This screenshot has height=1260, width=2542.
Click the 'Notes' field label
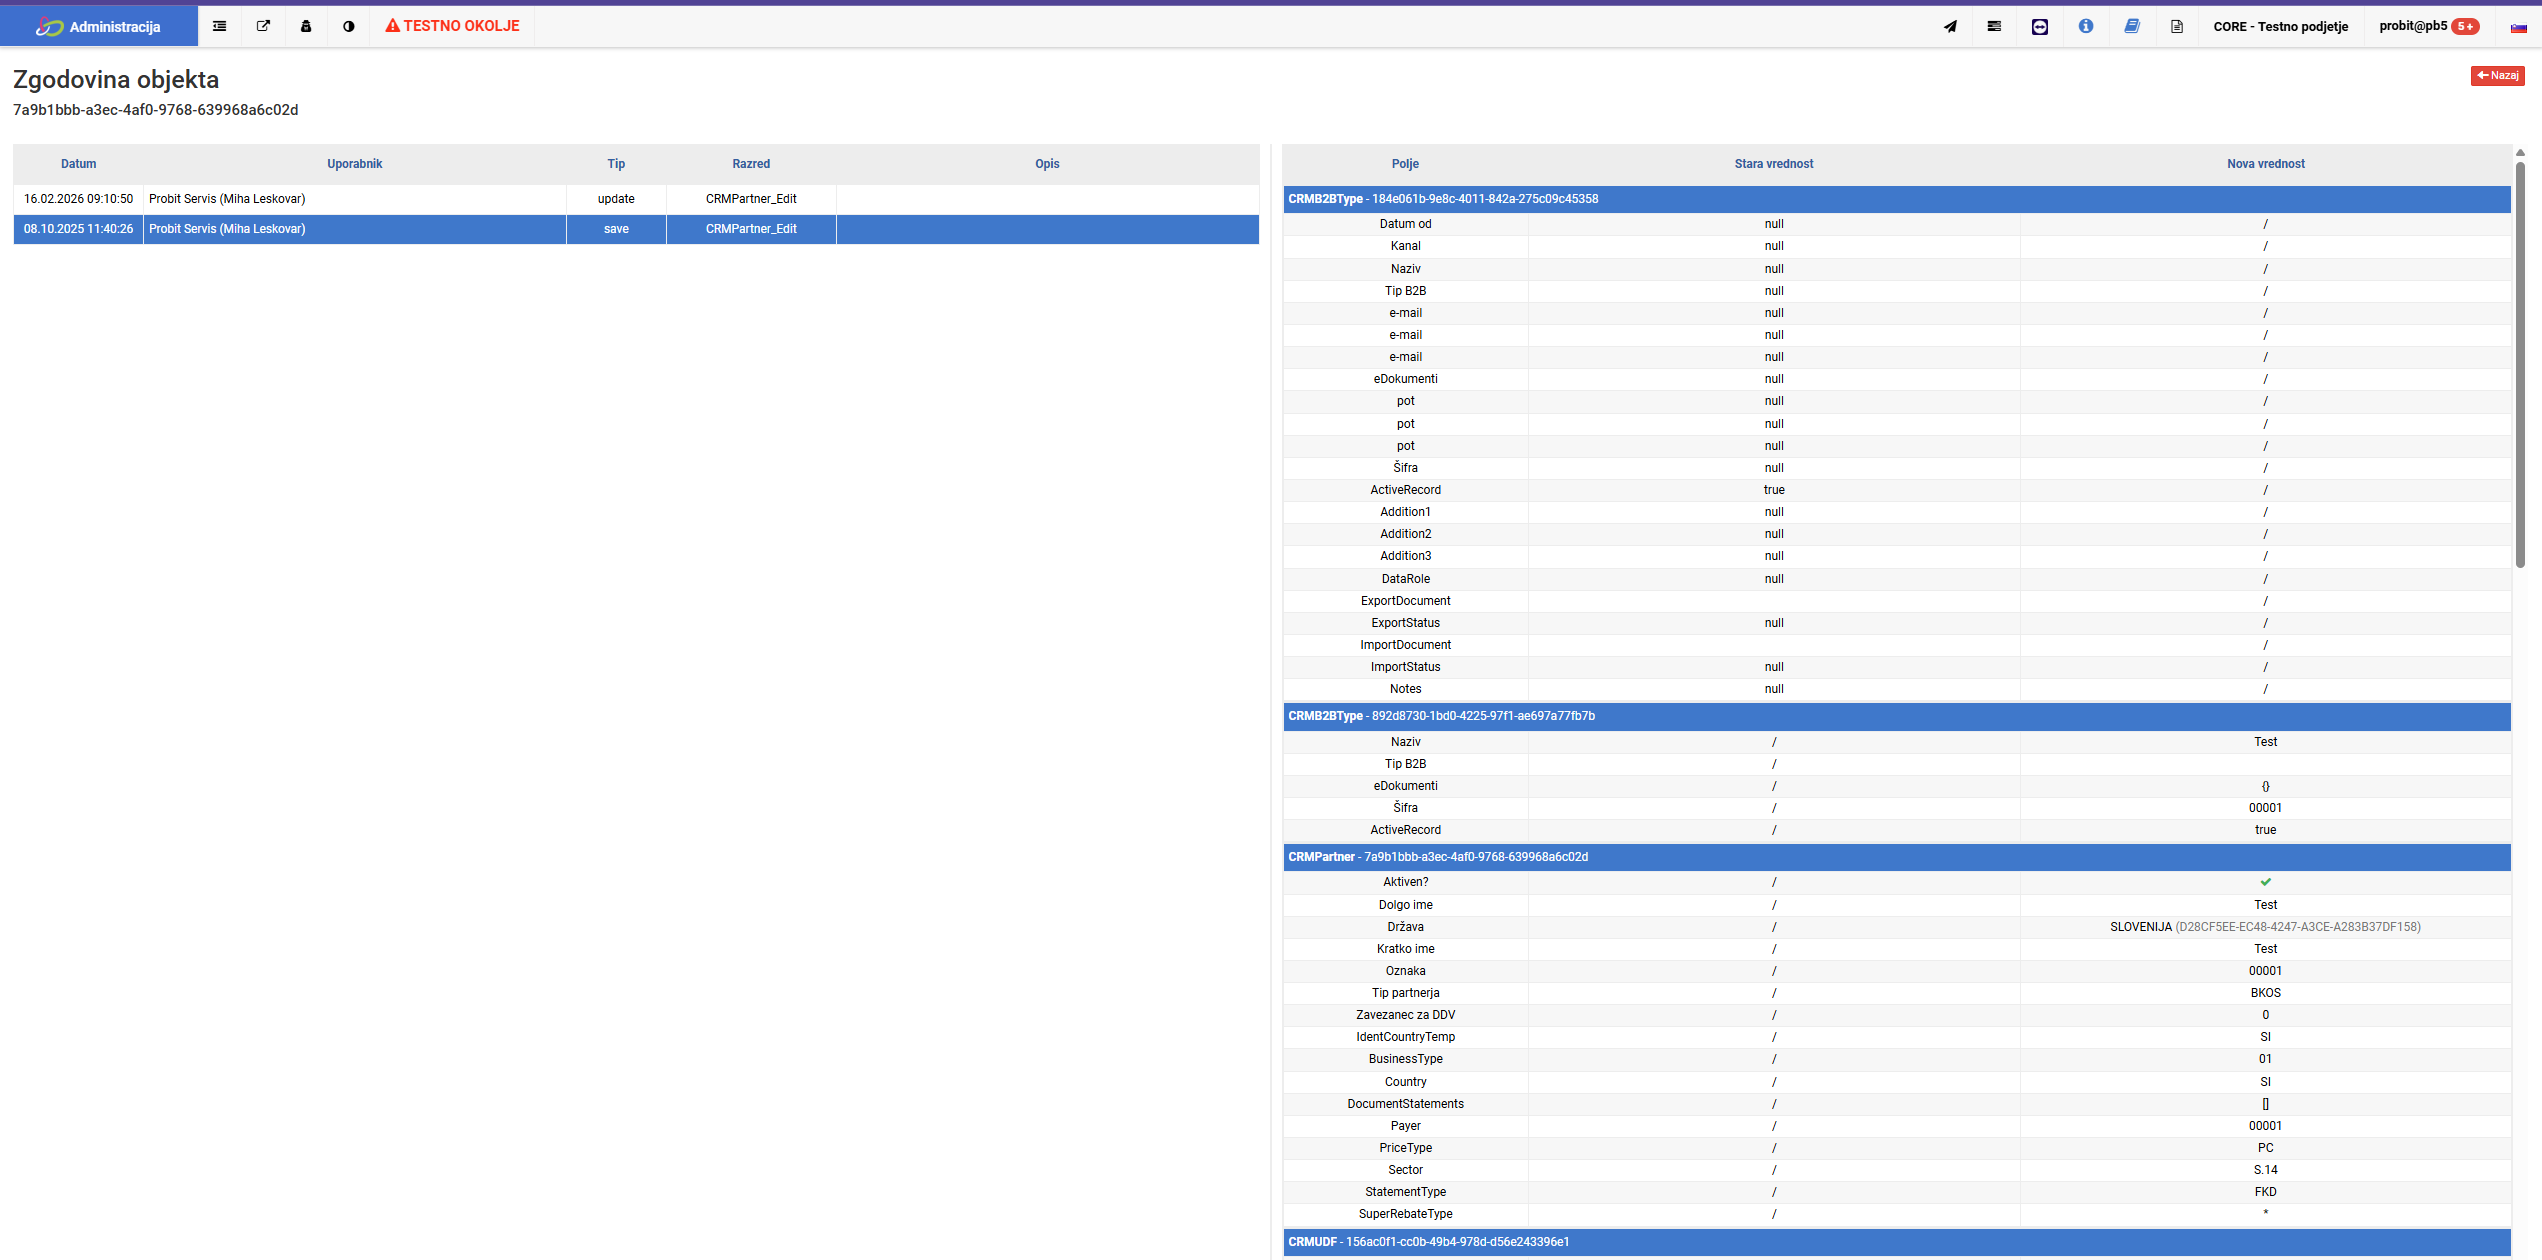pyautogui.click(x=1405, y=689)
